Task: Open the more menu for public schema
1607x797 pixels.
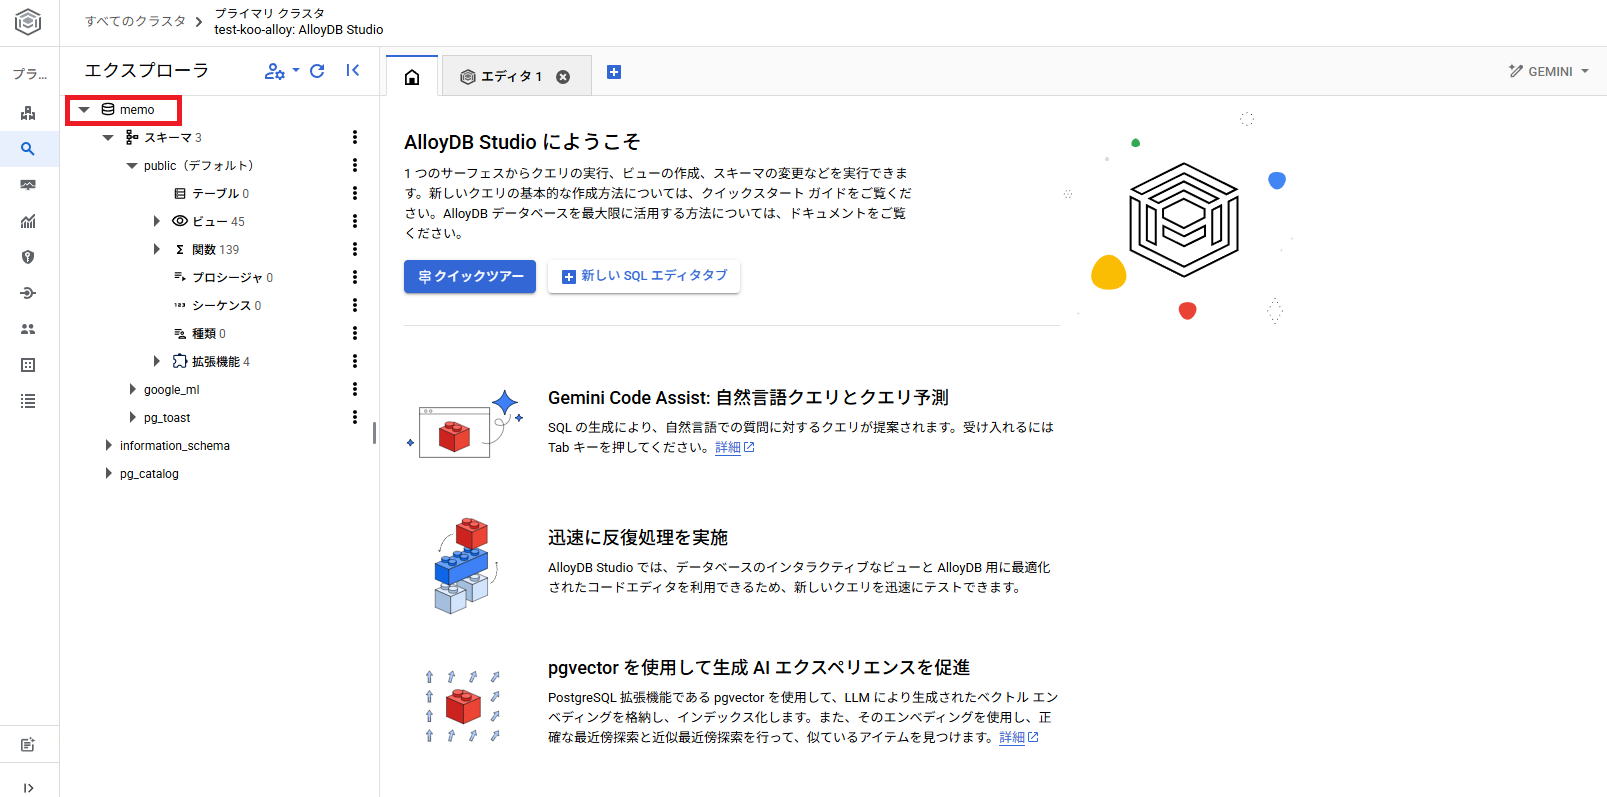Action: [x=354, y=165]
